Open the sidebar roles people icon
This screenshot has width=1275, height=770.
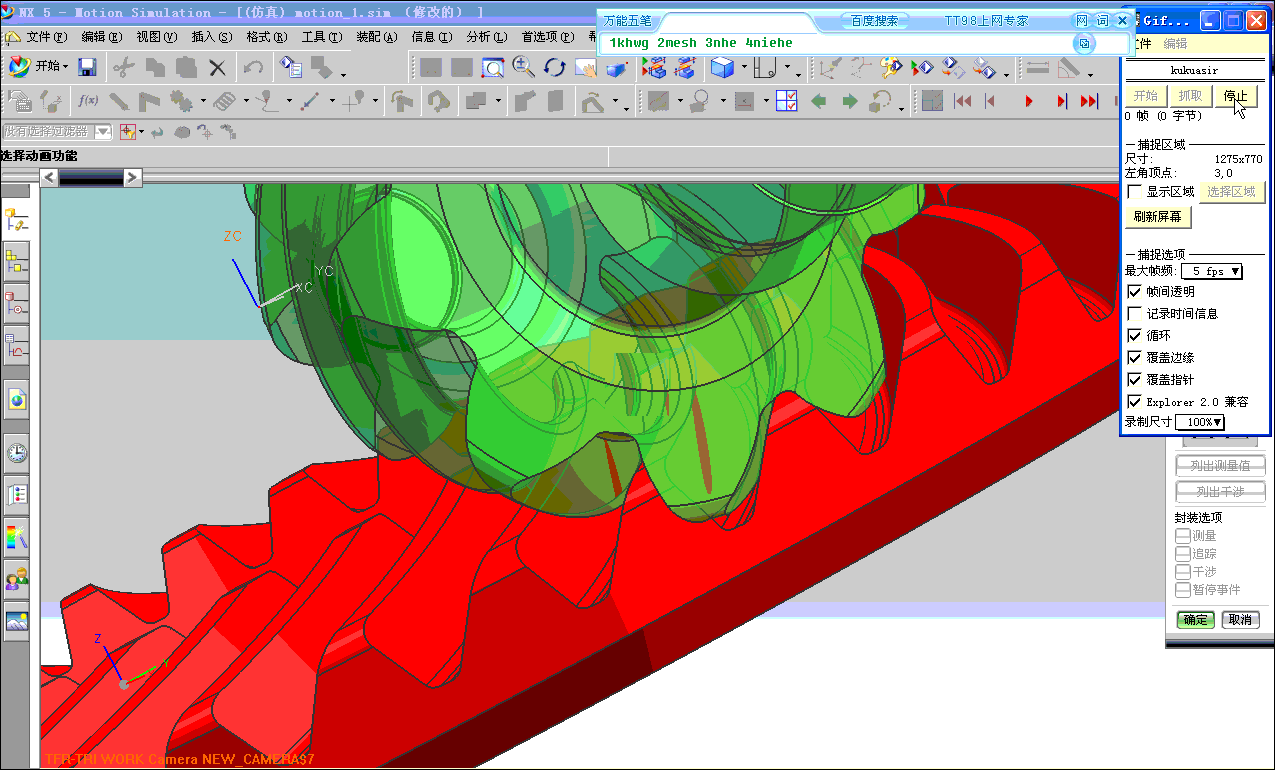[17, 578]
